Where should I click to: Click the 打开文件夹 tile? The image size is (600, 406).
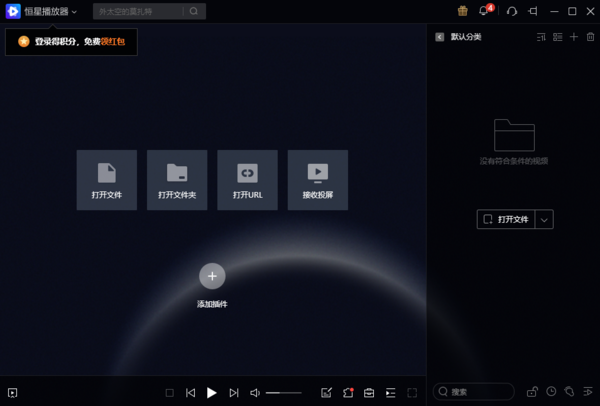click(x=177, y=180)
